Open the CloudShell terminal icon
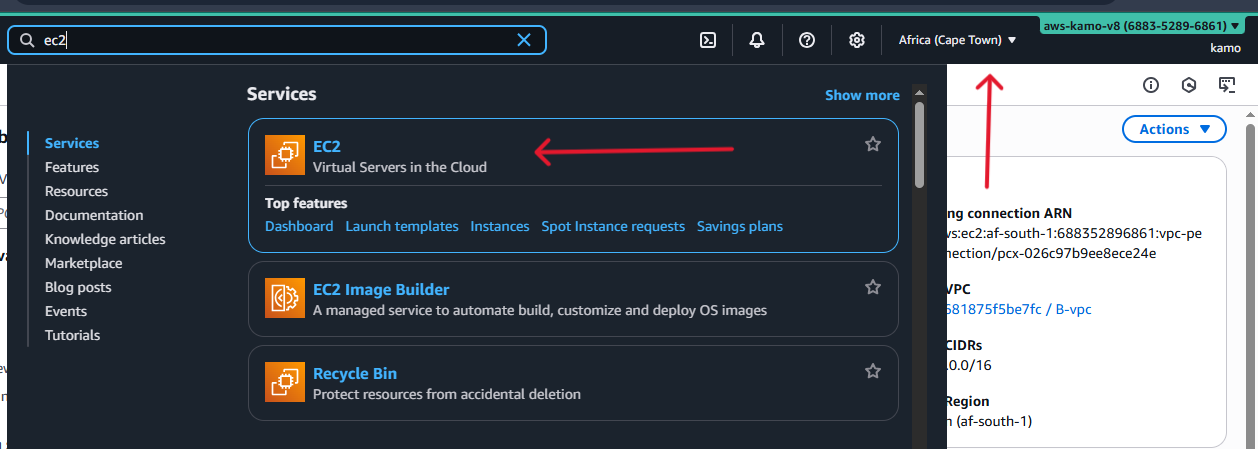The height and width of the screenshot is (449, 1258). click(x=707, y=40)
